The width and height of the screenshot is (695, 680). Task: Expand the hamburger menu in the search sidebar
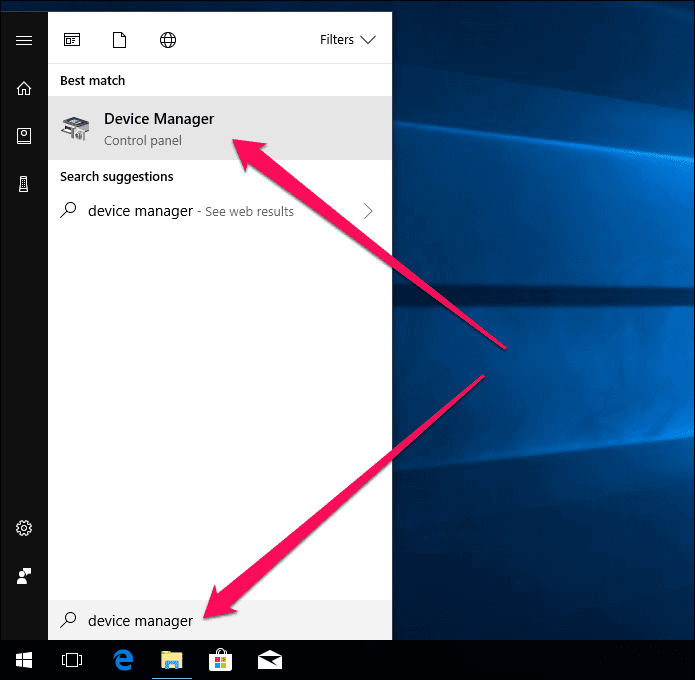click(x=24, y=40)
